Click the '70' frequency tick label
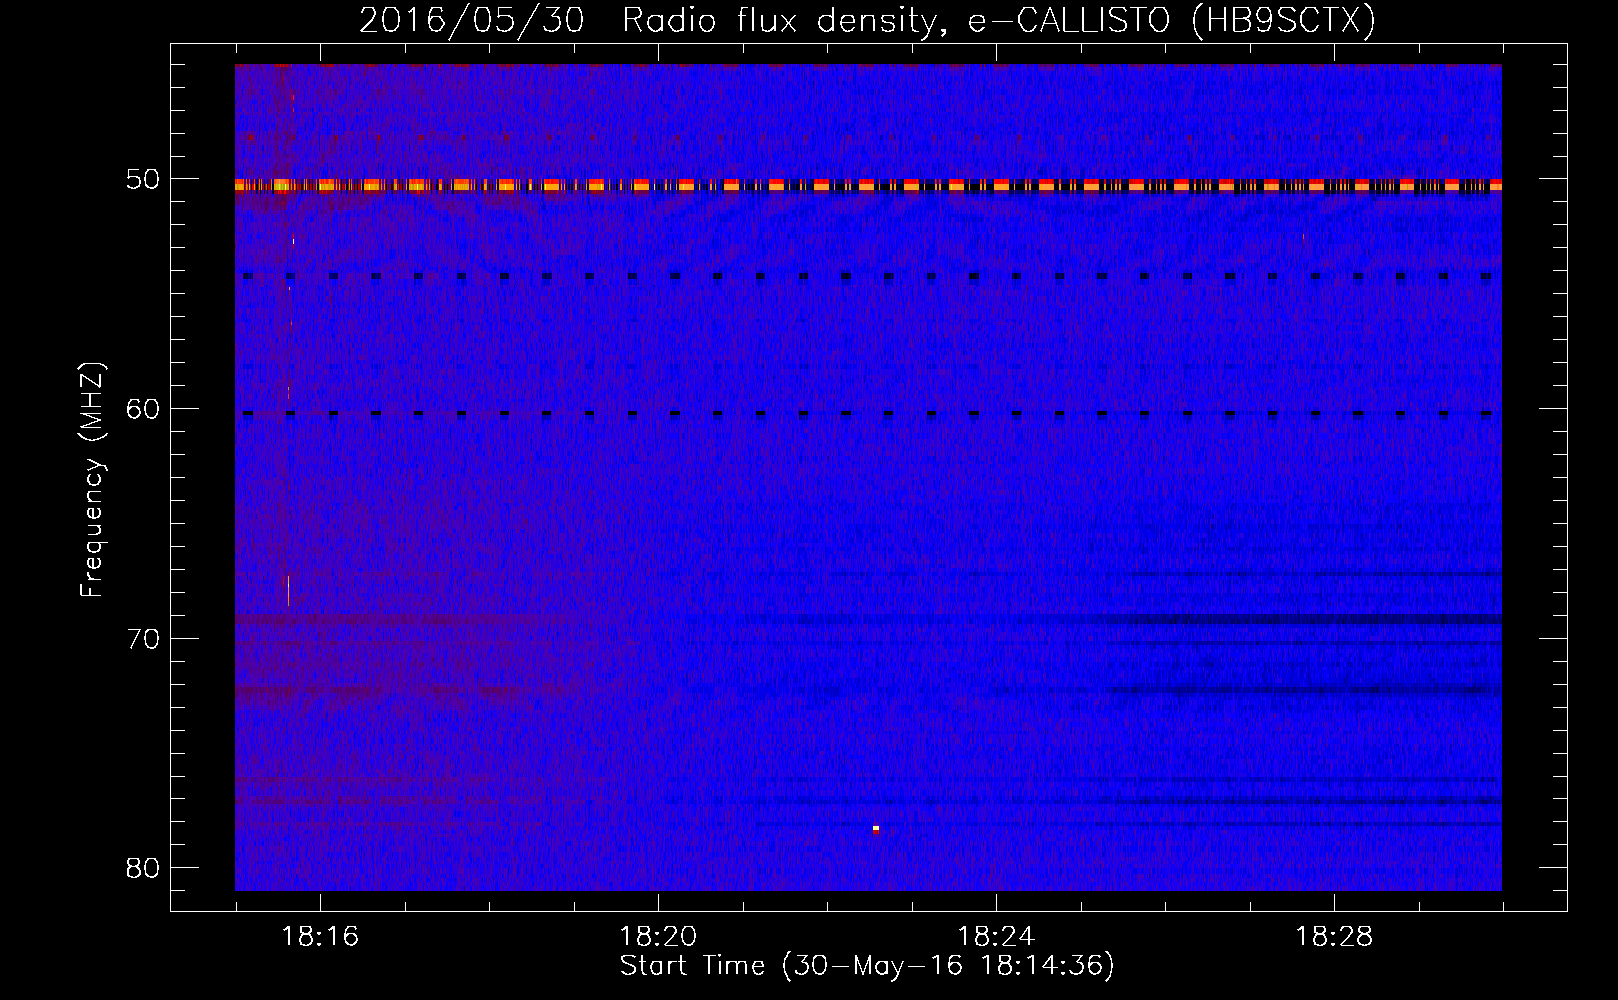The width and height of the screenshot is (1618, 1000). (x=143, y=639)
